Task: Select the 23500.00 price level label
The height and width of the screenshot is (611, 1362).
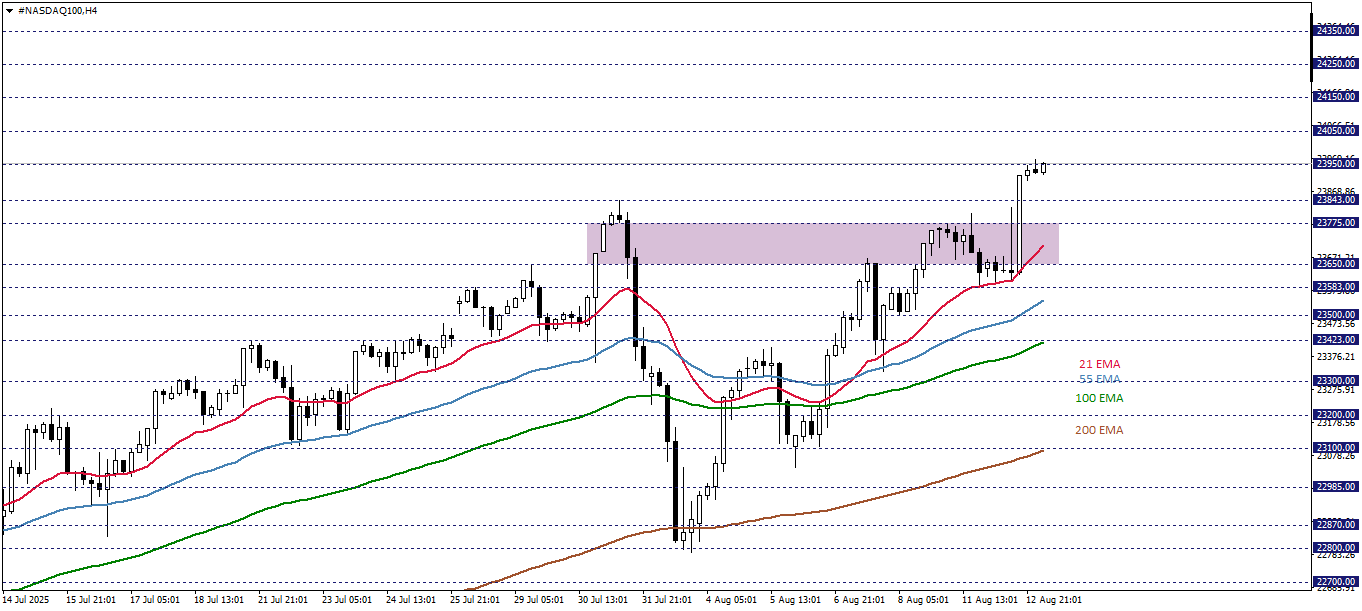Action: point(1335,315)
